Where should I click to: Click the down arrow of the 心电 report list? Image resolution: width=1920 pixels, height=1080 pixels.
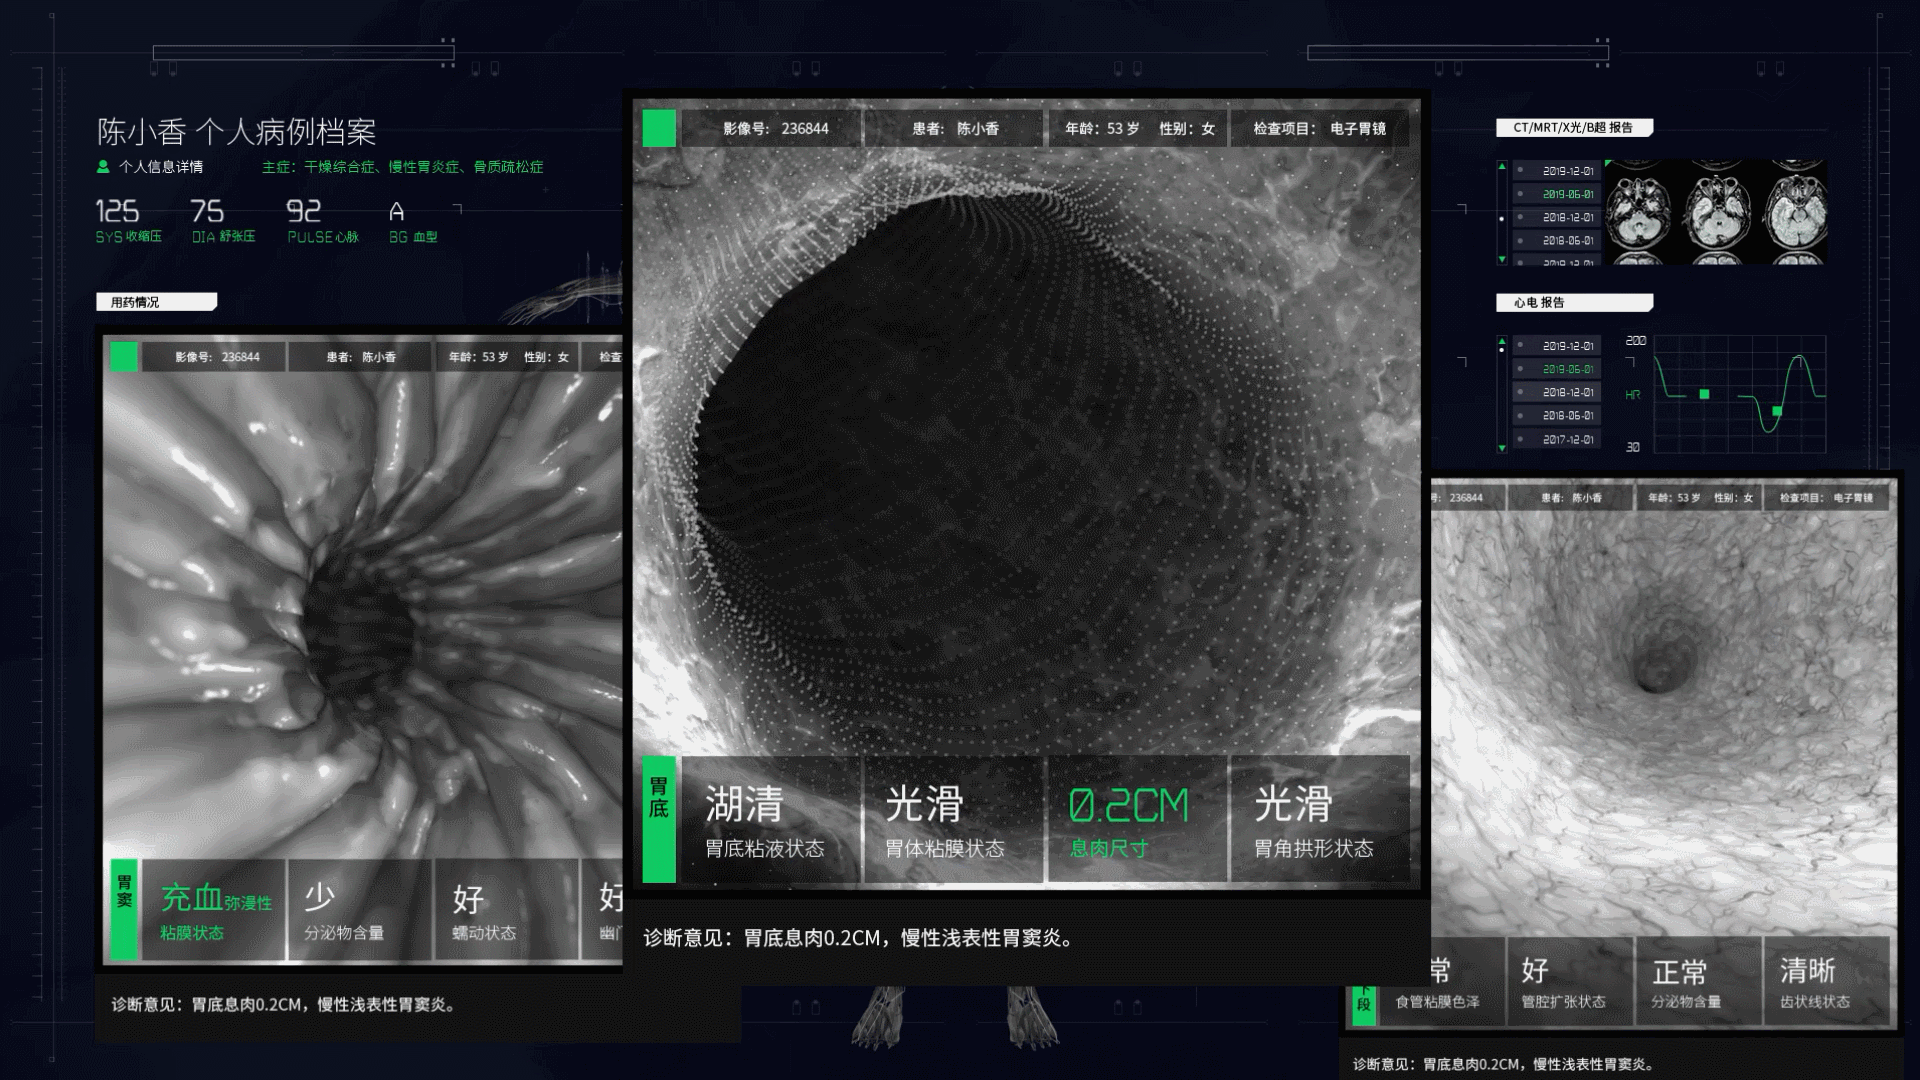point(1501,448)
